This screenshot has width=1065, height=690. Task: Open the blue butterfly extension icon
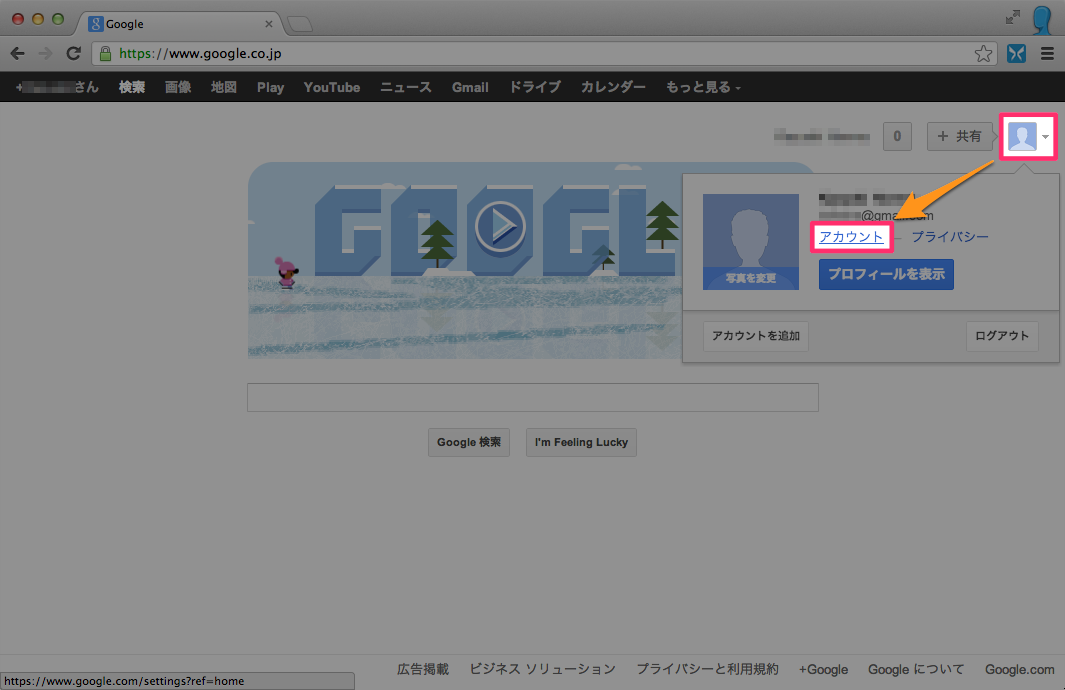[x=1016, y=54]
